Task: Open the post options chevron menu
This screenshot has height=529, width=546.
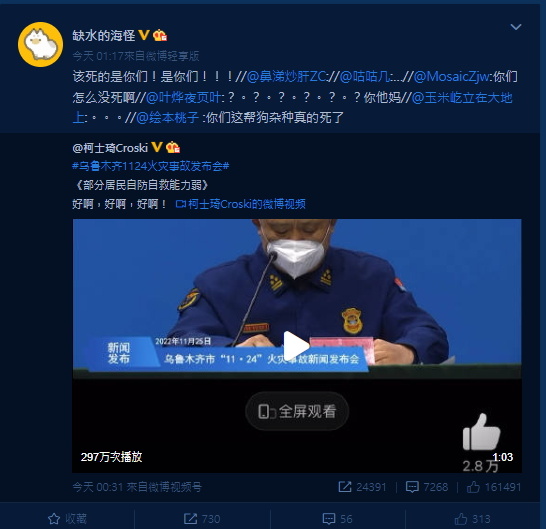Action: 516,27
